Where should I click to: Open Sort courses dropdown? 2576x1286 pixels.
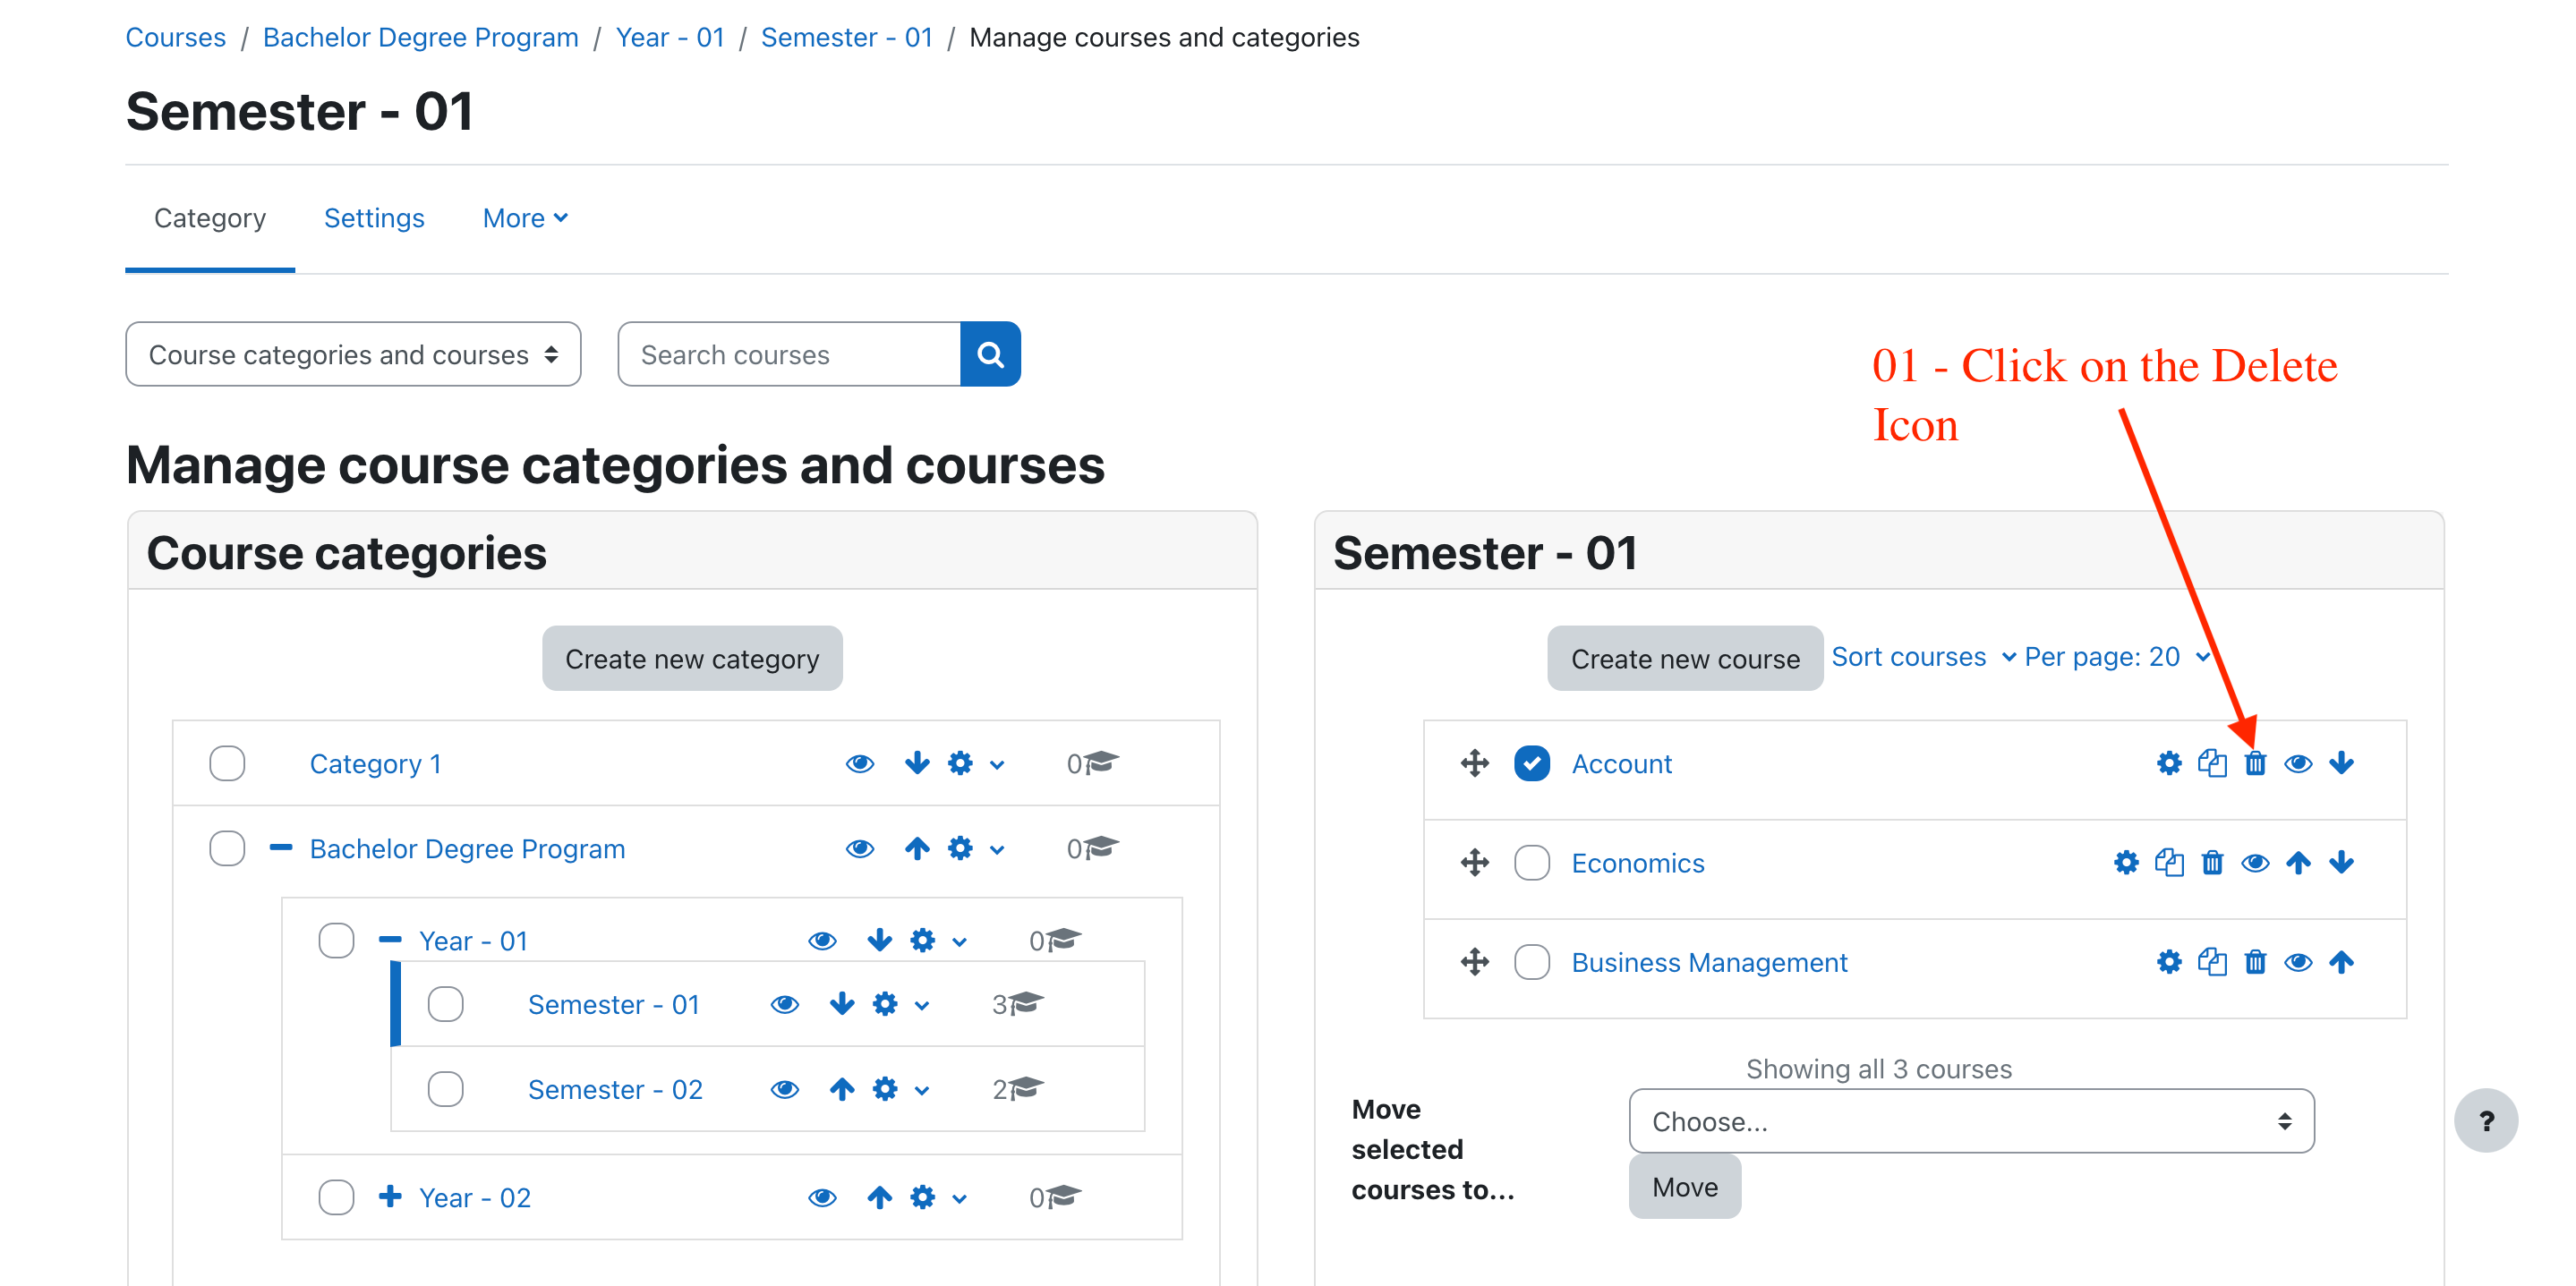[x=1922, y=657]
